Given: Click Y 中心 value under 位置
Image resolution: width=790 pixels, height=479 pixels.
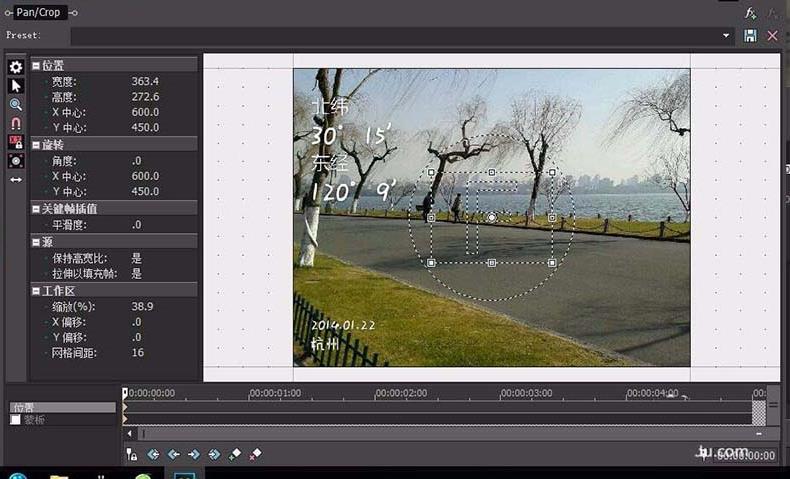Looking at the screenshot, I should pyautogui.click(x=145, y=127).
